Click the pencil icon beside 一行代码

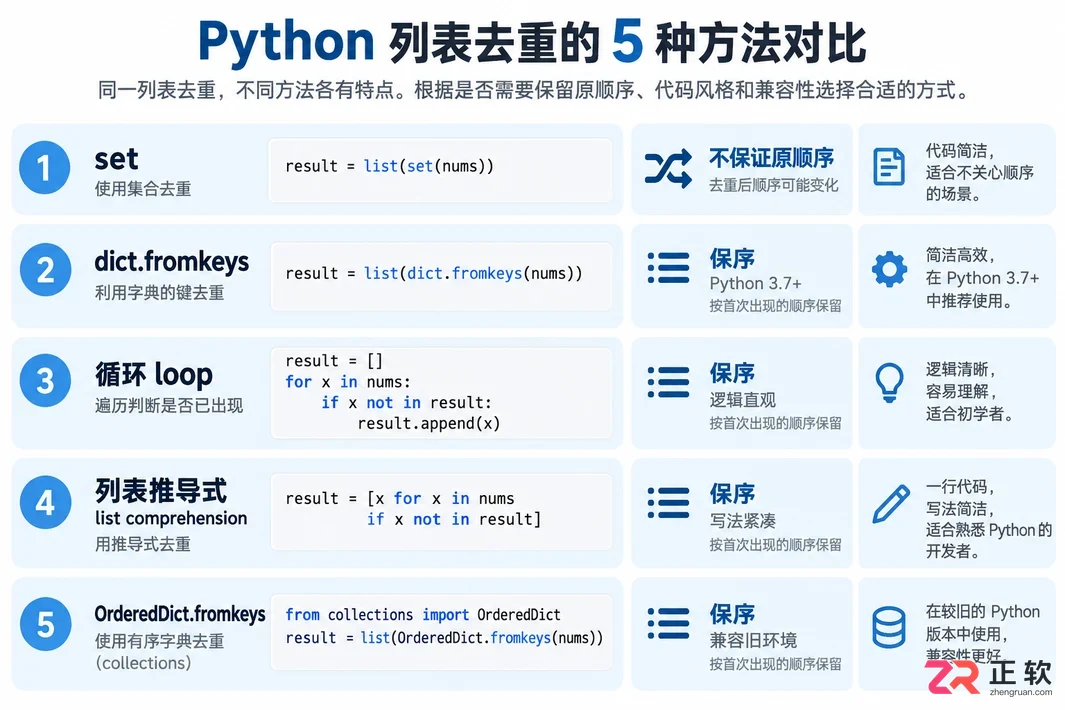890,503
